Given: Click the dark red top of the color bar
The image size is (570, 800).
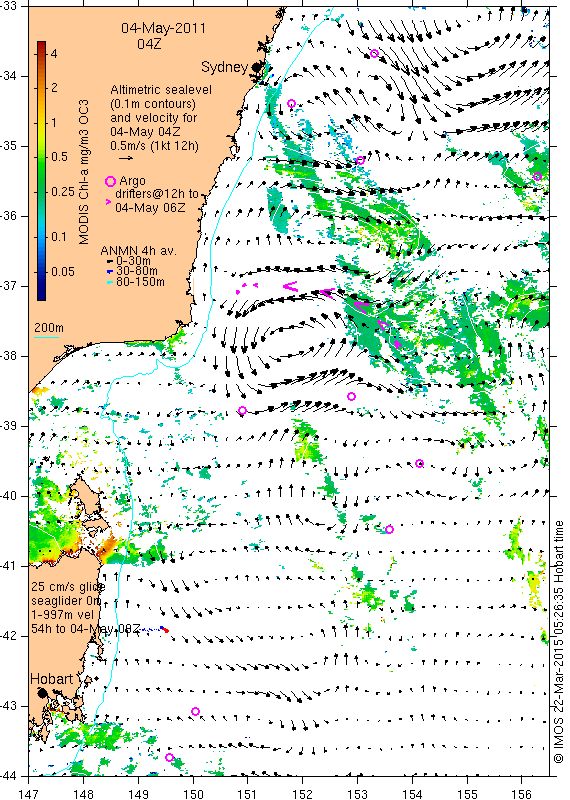Looking at the screenshot, I should pyautogui.click(x=41, y=46).
